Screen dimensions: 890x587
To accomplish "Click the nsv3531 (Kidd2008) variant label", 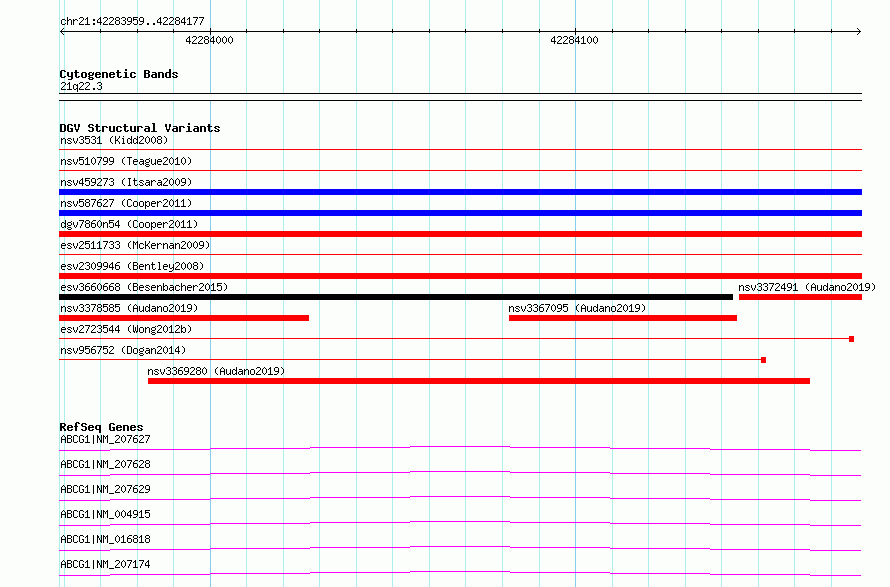I will point(114,140).
